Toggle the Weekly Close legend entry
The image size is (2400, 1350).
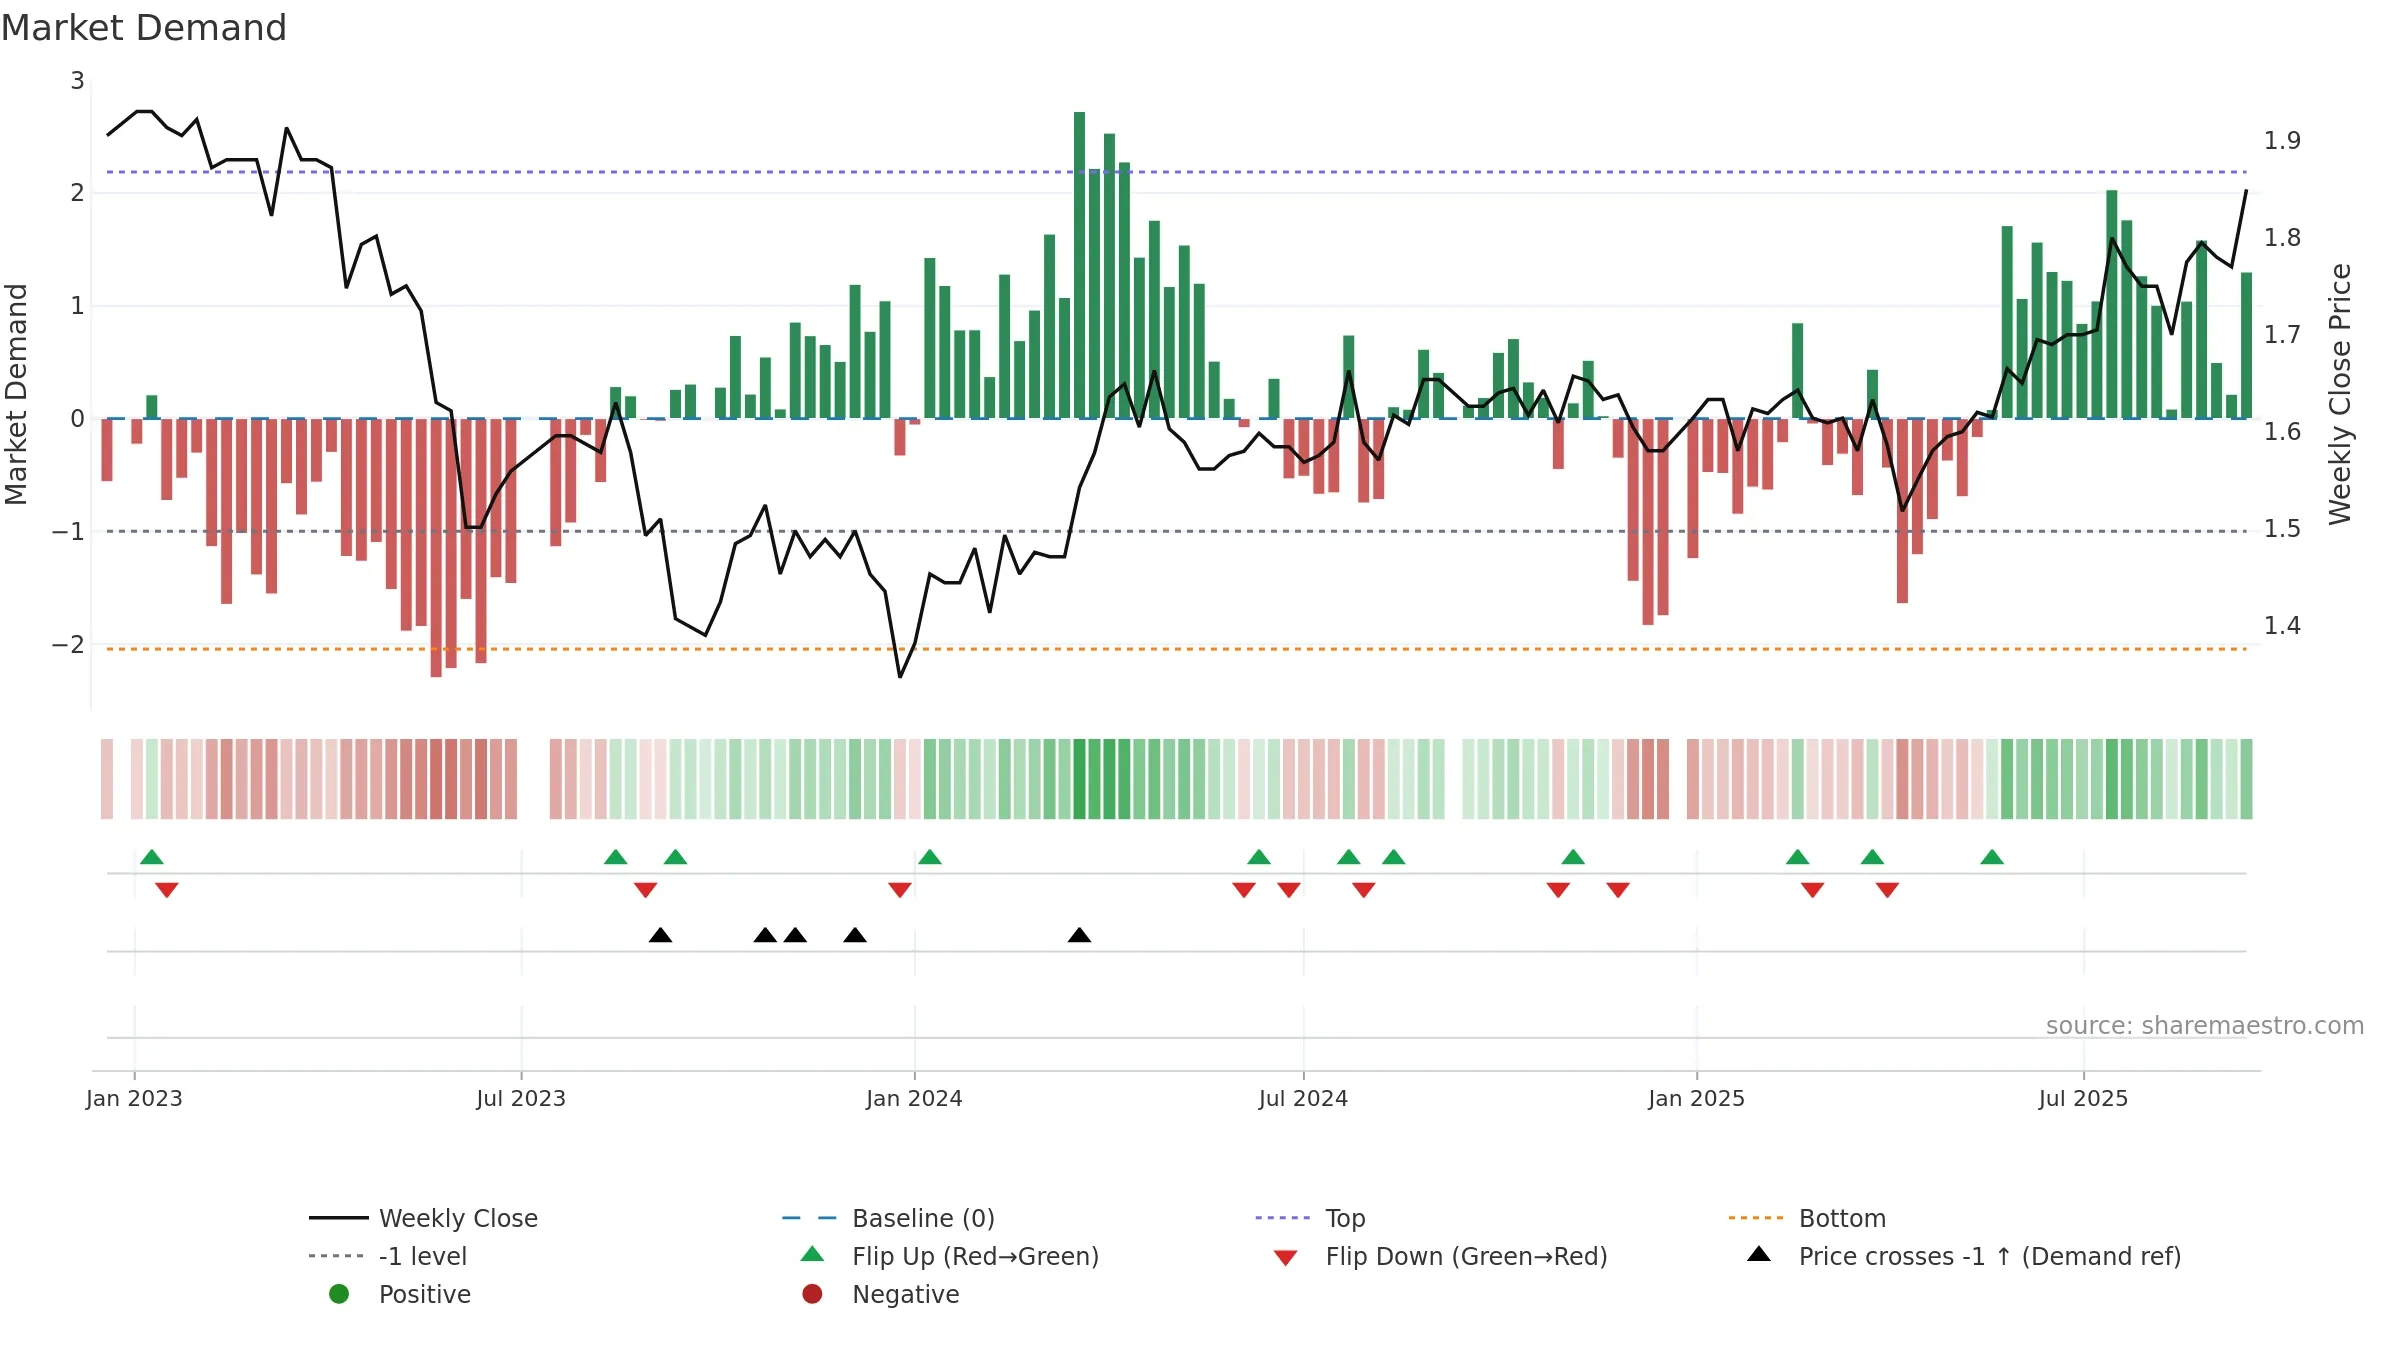coord(424,1218)
